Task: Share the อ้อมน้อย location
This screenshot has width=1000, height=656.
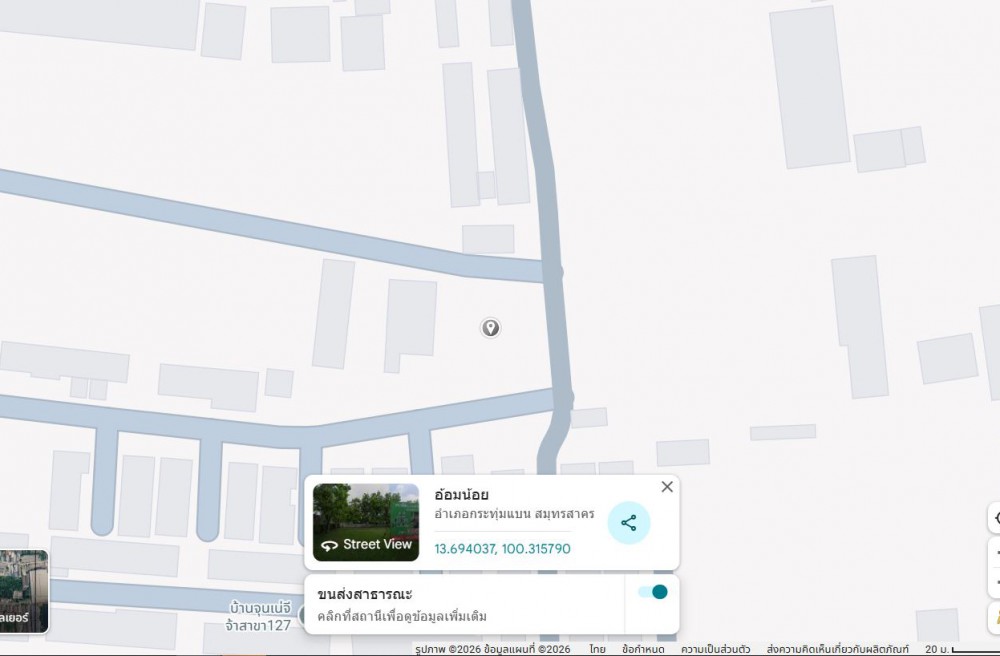Action: [x=629, y=523]
